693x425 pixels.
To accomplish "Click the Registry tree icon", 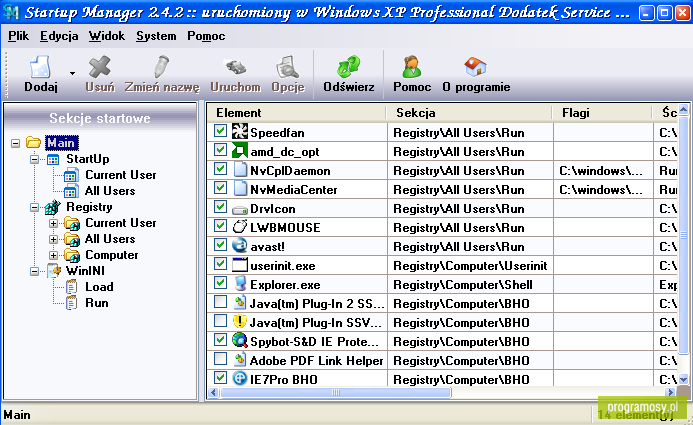I will [x=53, y=207].
